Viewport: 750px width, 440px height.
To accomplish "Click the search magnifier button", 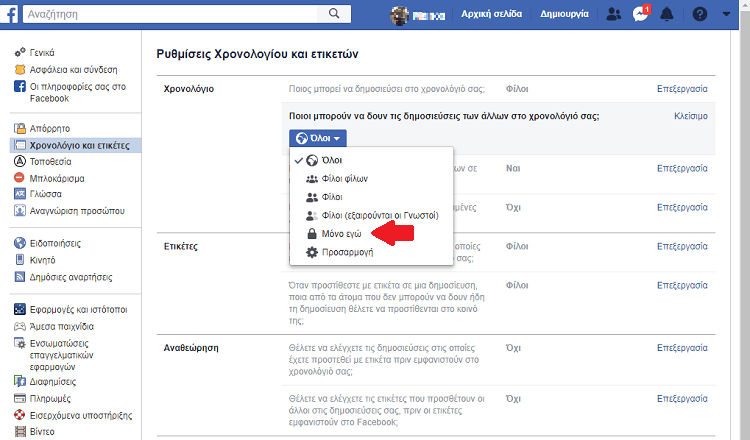I will [x=334, y=14].
